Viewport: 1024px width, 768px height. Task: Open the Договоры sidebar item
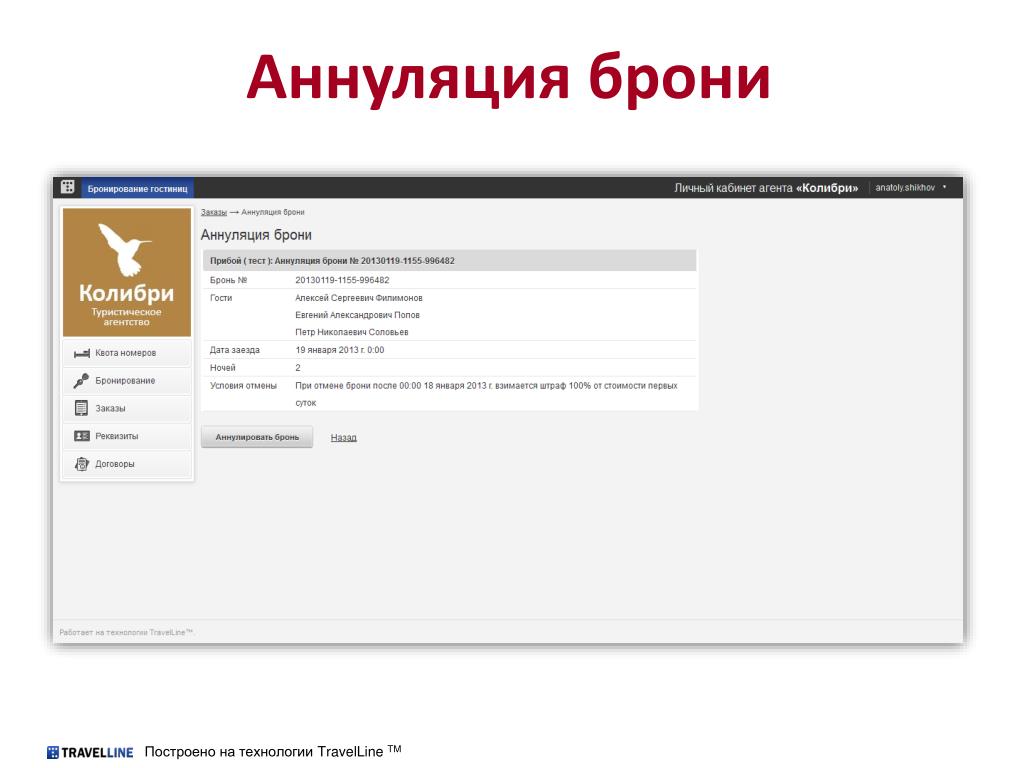tap(127, 464)
